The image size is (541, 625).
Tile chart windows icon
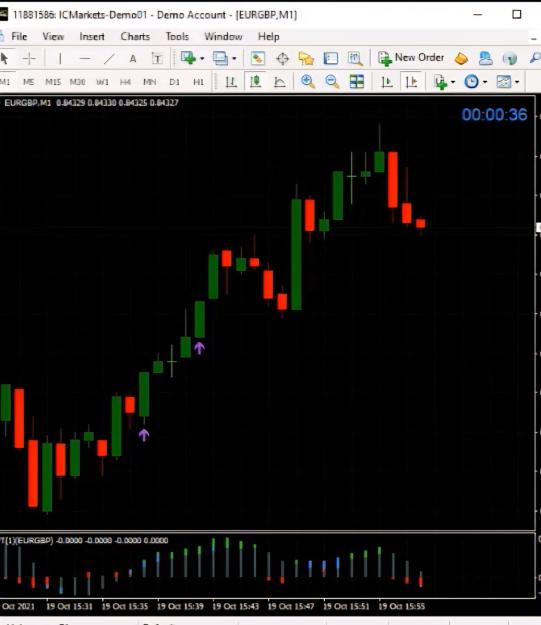tap(356, 82)
